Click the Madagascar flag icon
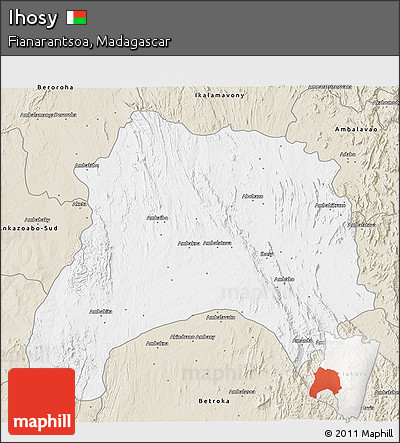400x443 pixels. 76,17
